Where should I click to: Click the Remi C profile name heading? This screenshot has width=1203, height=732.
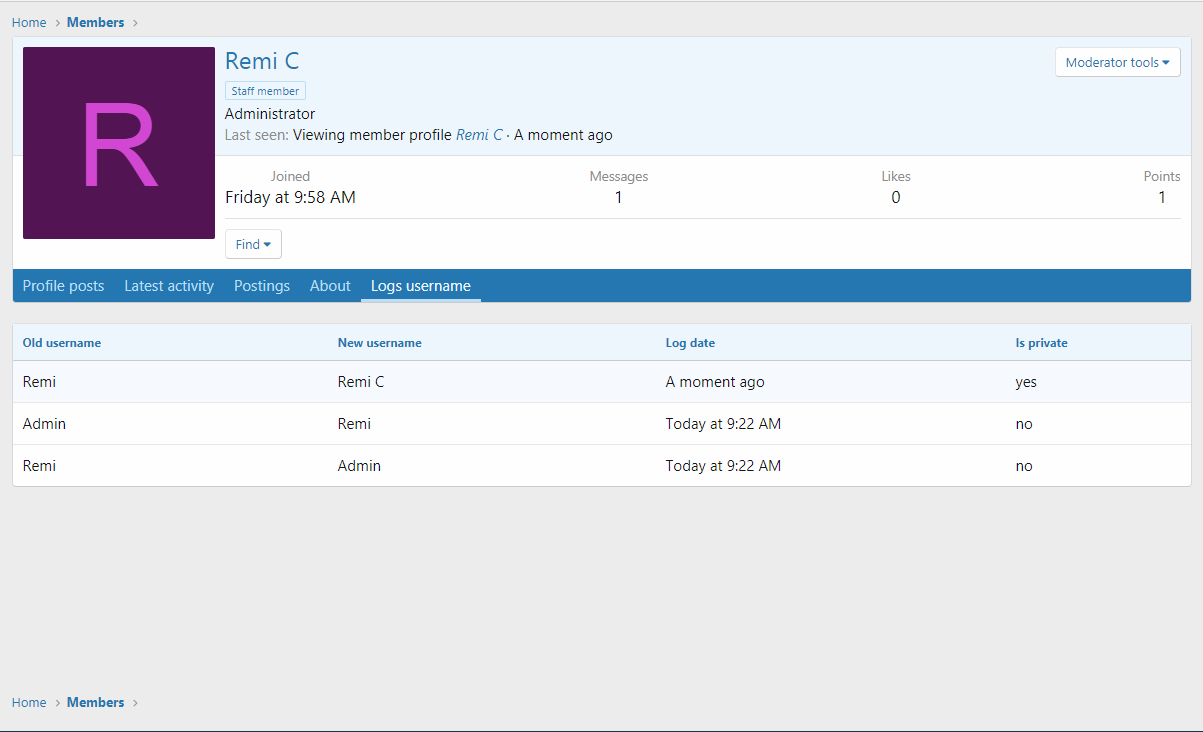262,61
